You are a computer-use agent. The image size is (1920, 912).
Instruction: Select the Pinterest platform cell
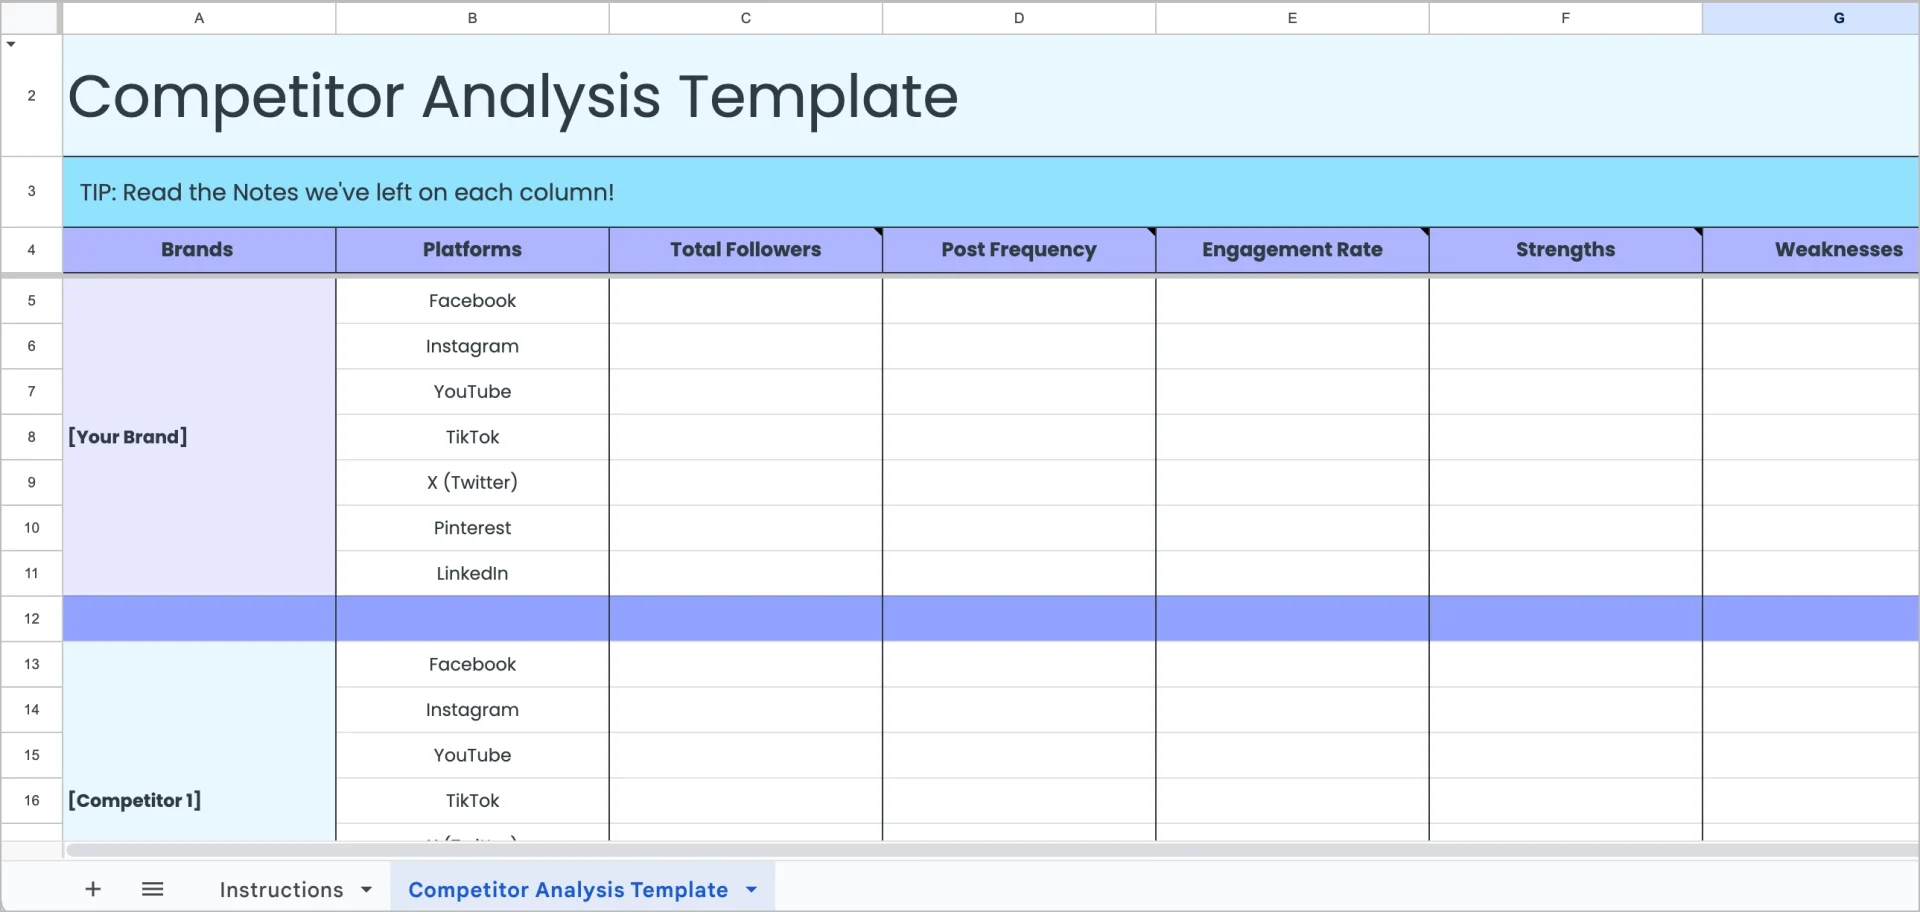(x=472, y=528)
